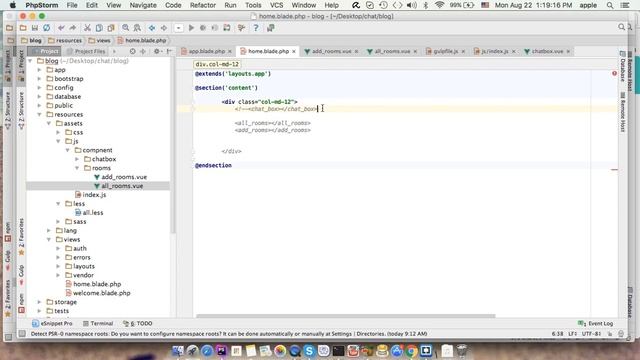Click the resources breadcrumb
This screenshot has height=360, width=640.
tap(65, 40)
